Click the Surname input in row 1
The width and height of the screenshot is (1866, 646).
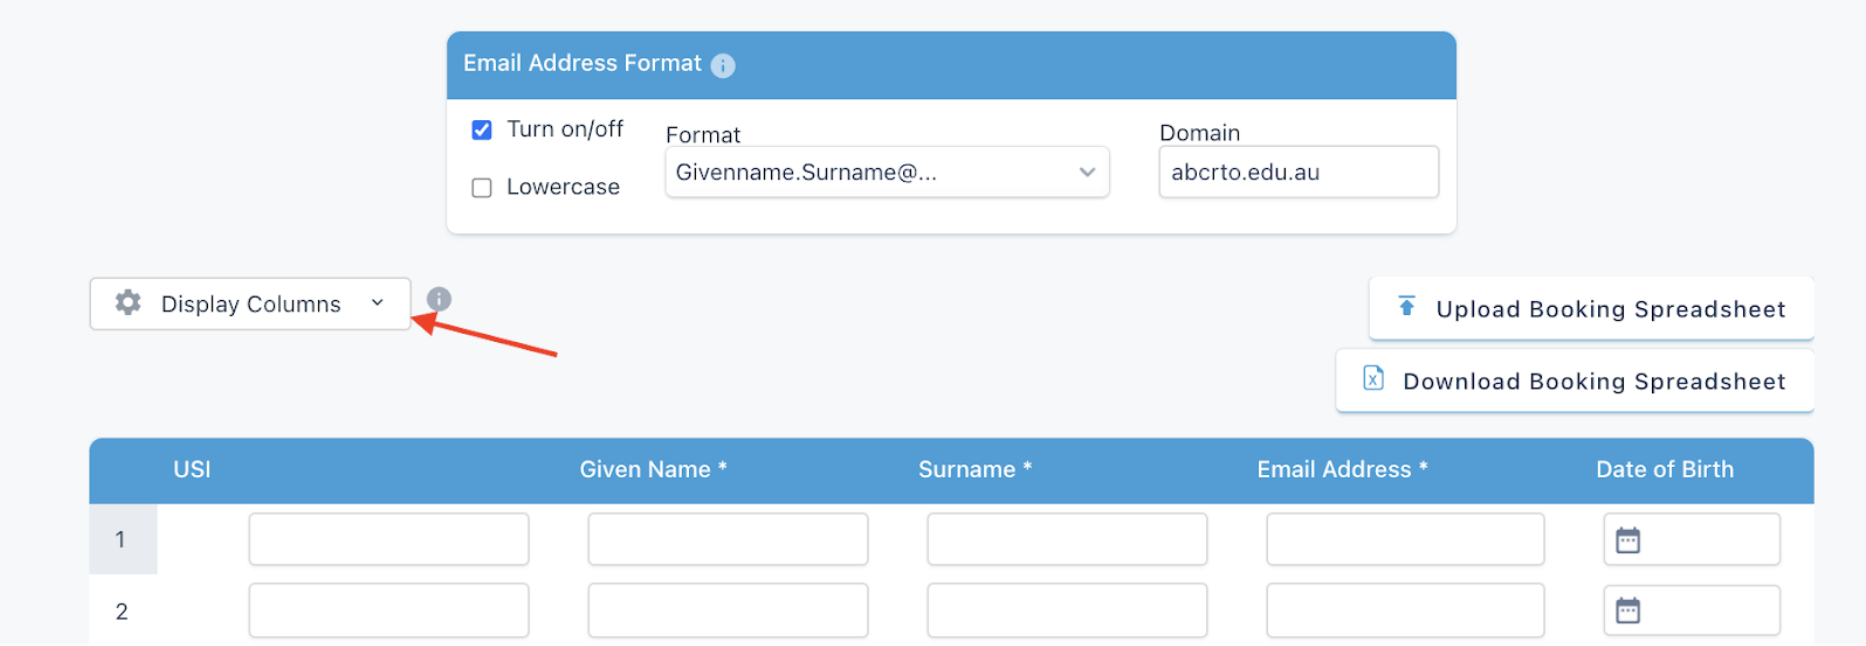(1067, 539)
